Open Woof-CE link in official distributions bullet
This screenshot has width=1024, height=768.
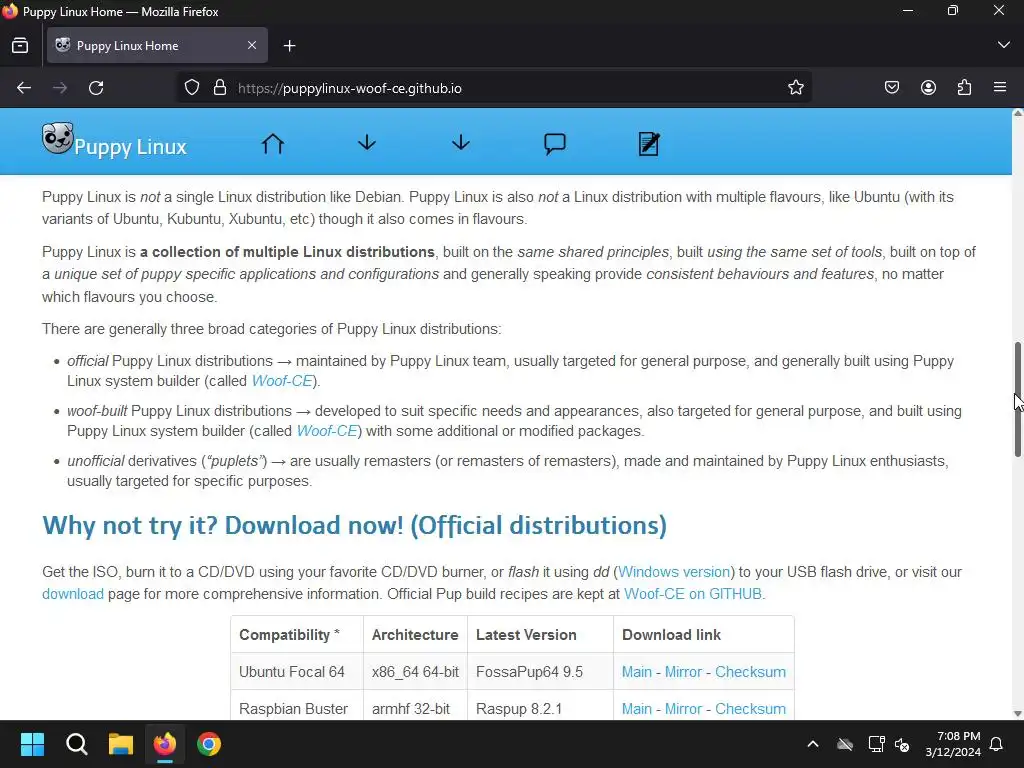click(281, 381)
